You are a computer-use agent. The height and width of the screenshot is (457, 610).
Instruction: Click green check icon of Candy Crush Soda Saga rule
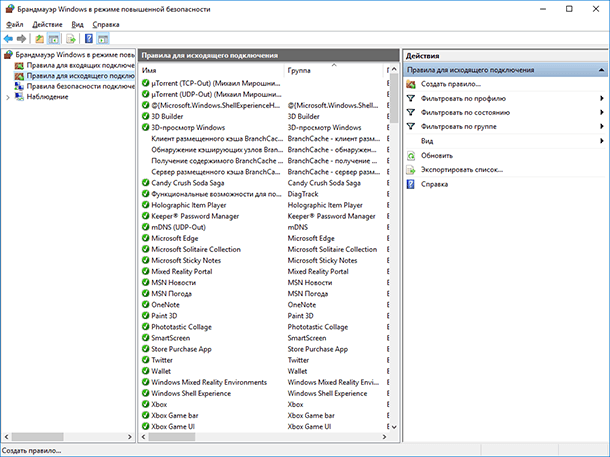[145, 182]
